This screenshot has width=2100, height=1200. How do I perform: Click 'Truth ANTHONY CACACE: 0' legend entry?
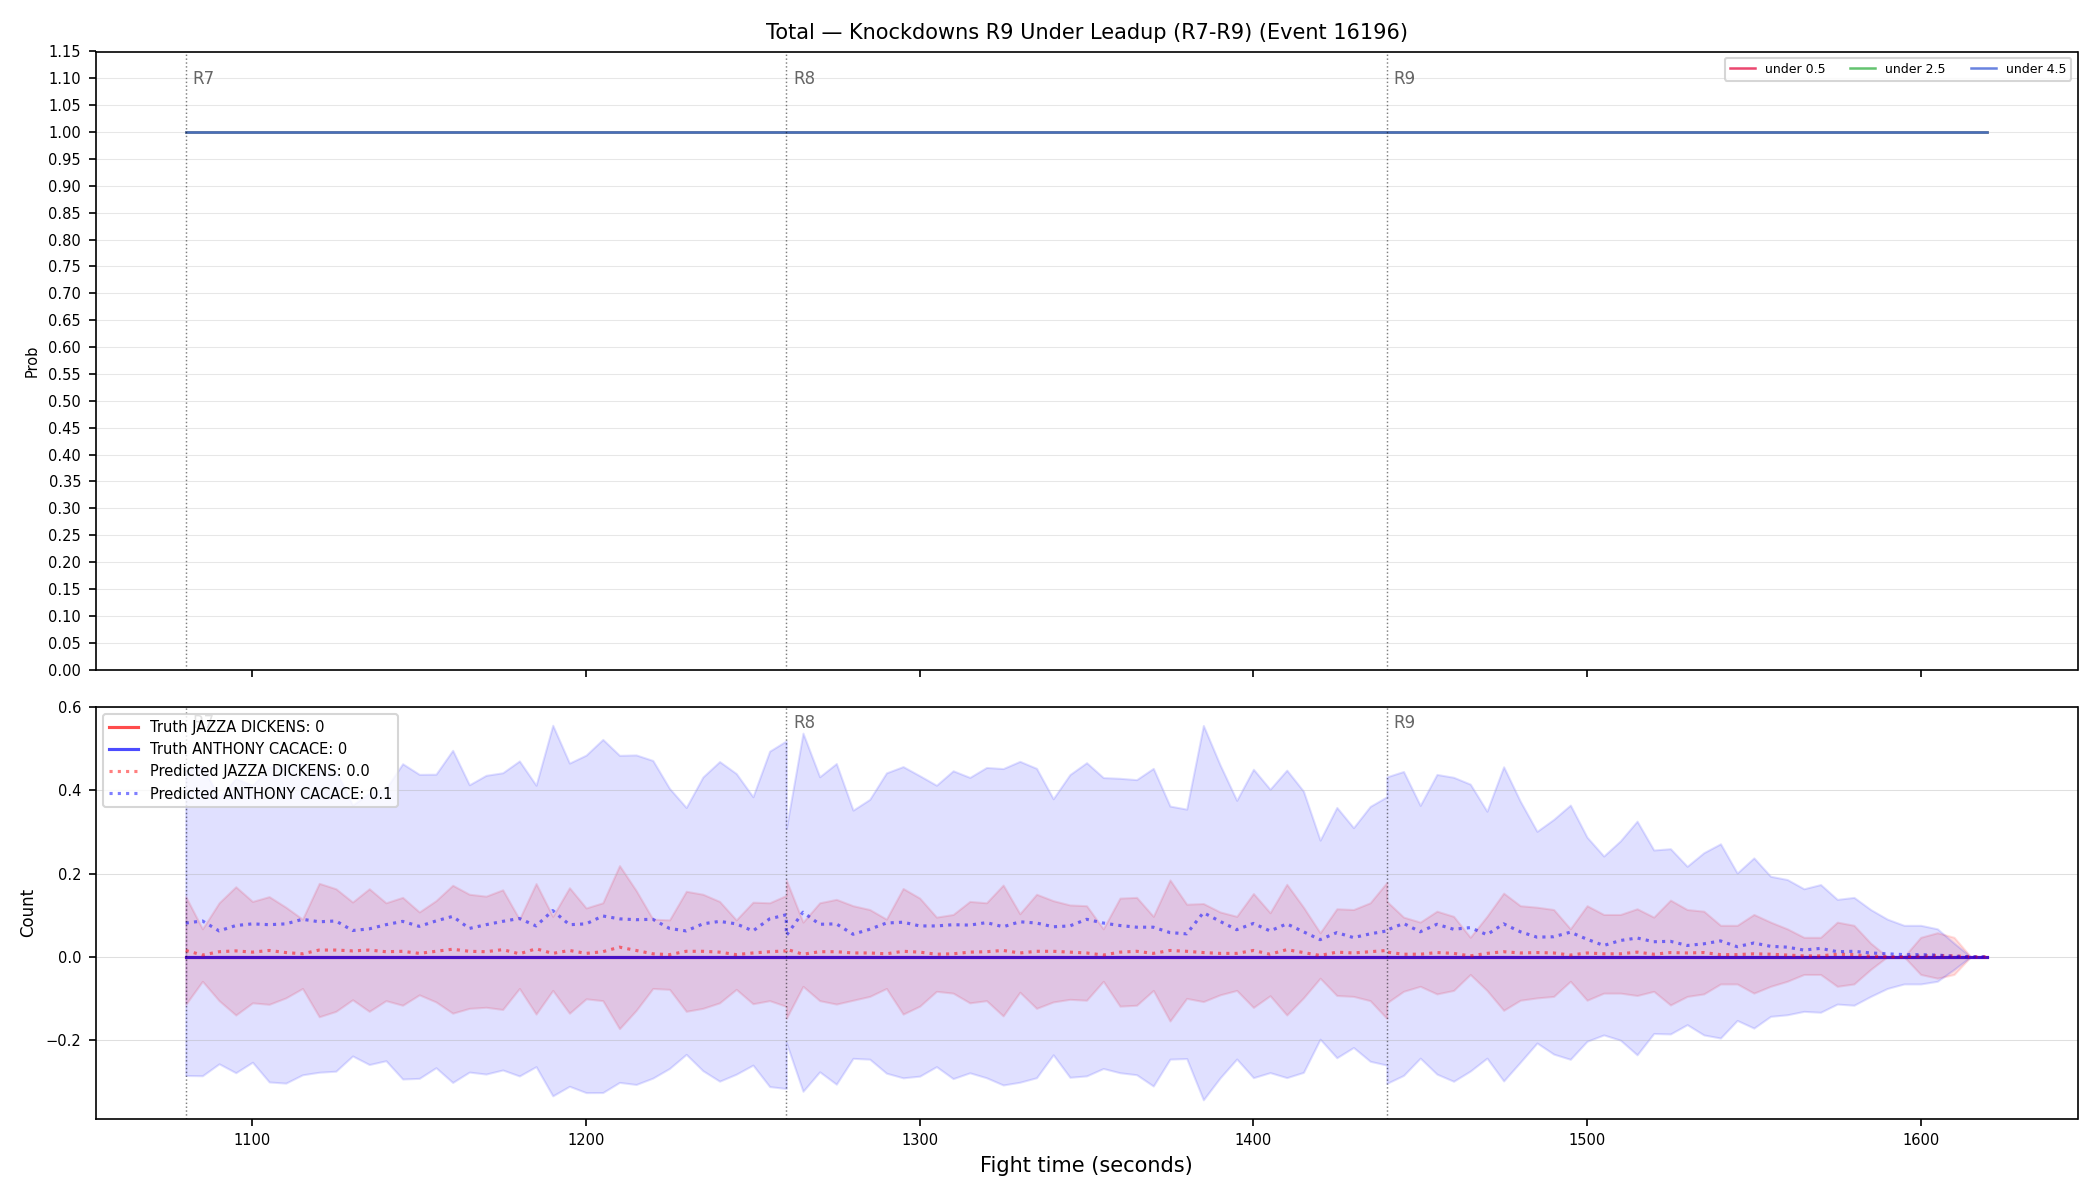click(227, 749)
